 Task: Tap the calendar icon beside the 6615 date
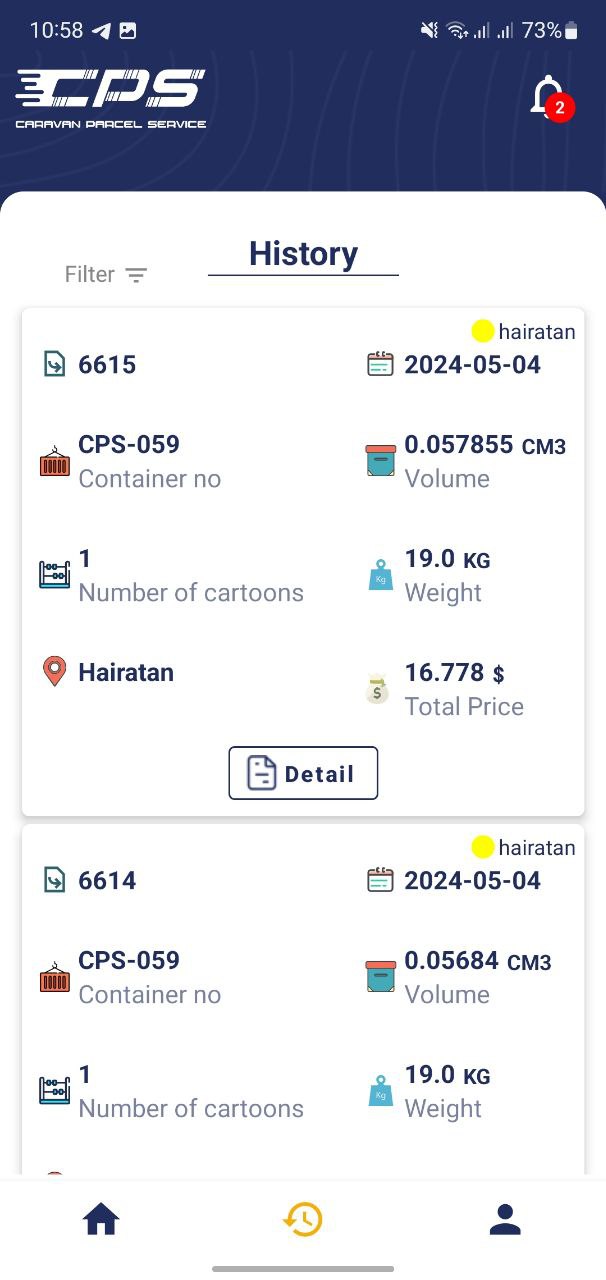(380, 364)
